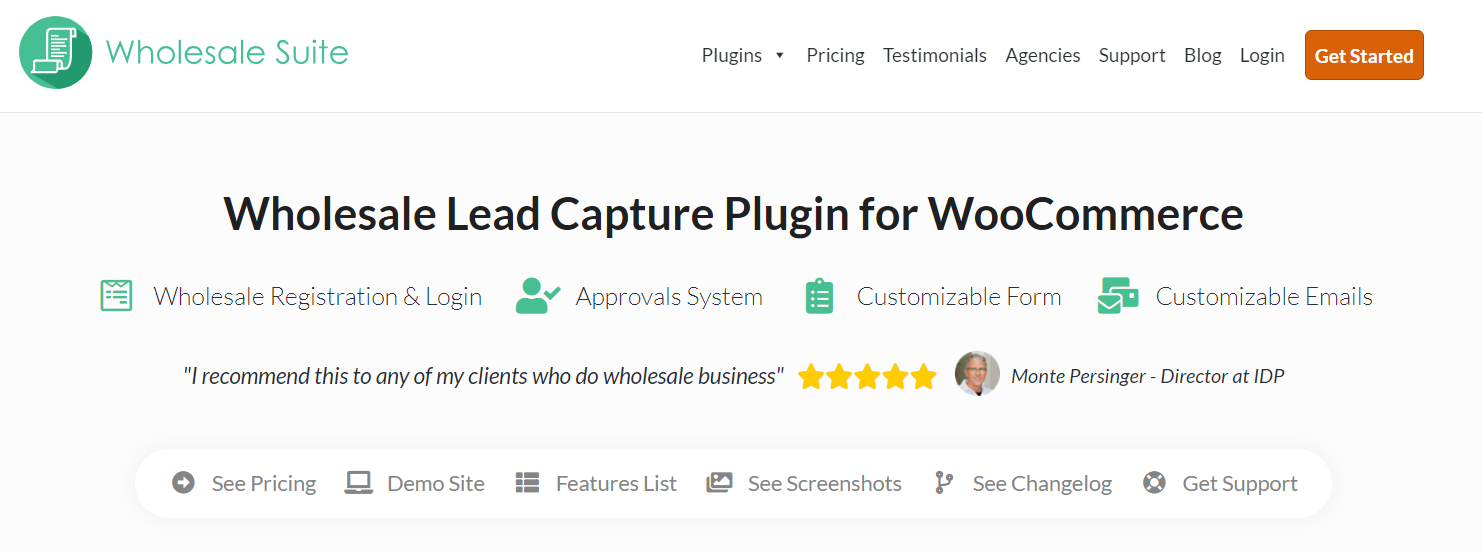
Task: Click the Wholesale Suite logo icon
Action: coord(55,52)
